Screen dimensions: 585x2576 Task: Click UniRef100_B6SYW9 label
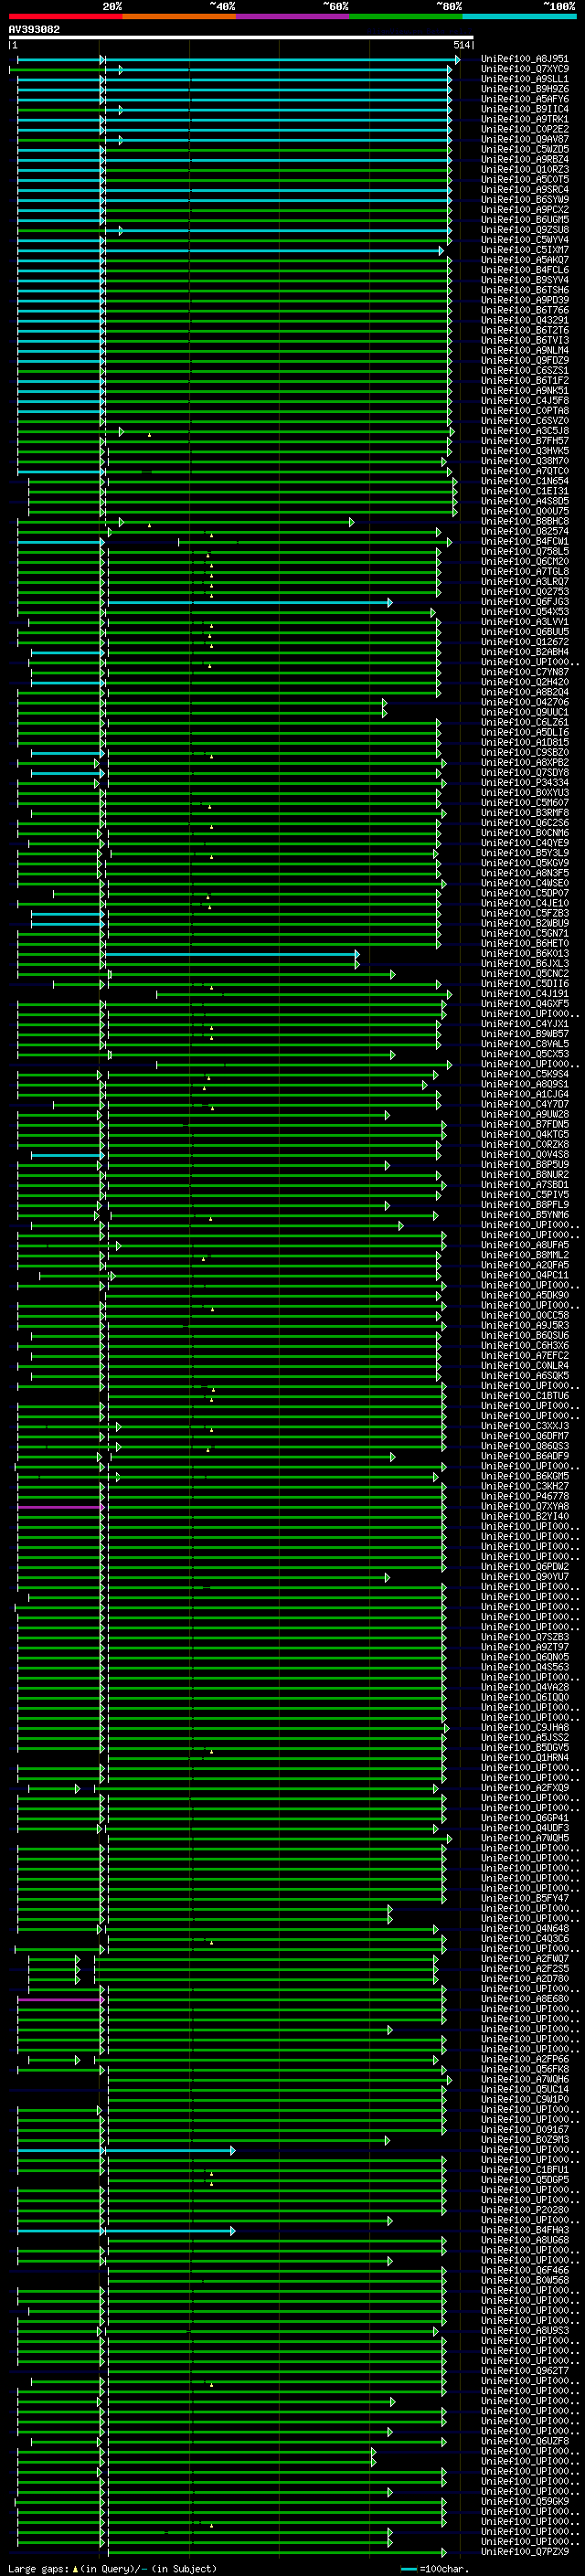[x=525, y=199]
